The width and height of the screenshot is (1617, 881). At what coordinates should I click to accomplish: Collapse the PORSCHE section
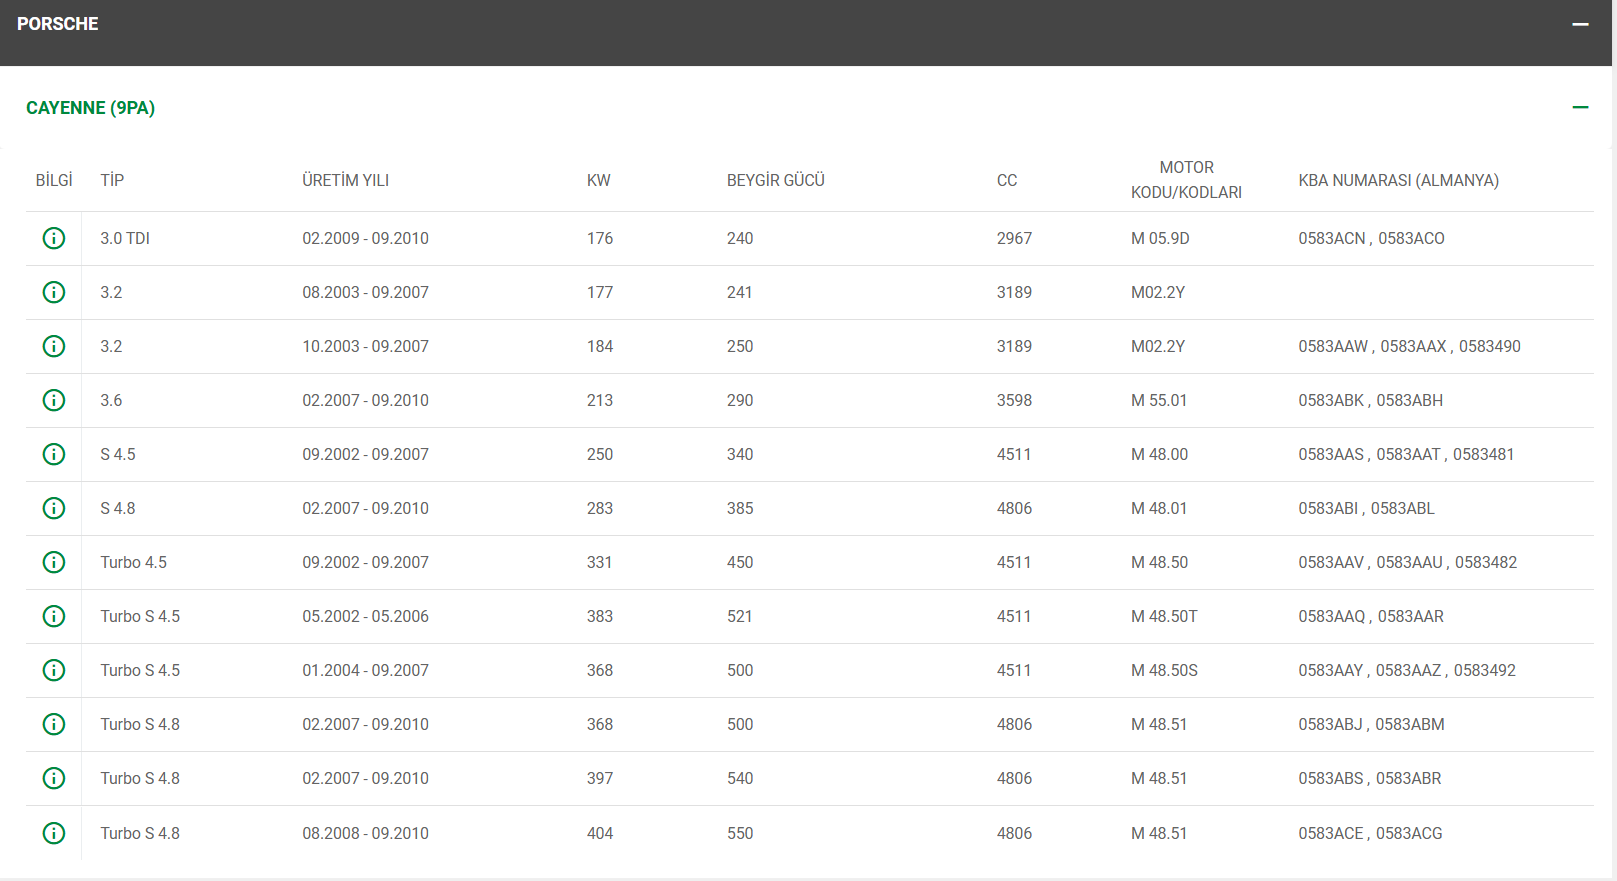1580,24
